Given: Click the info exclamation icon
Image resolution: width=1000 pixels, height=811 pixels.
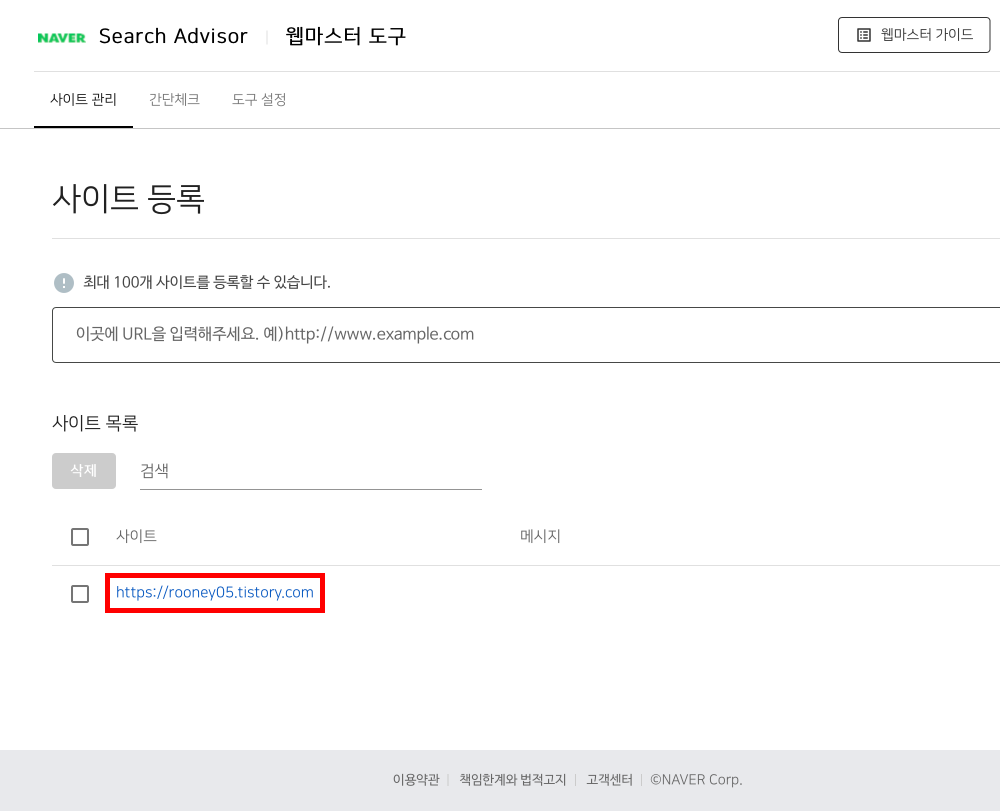Looking at the screenshot, I should pos(64,282).
